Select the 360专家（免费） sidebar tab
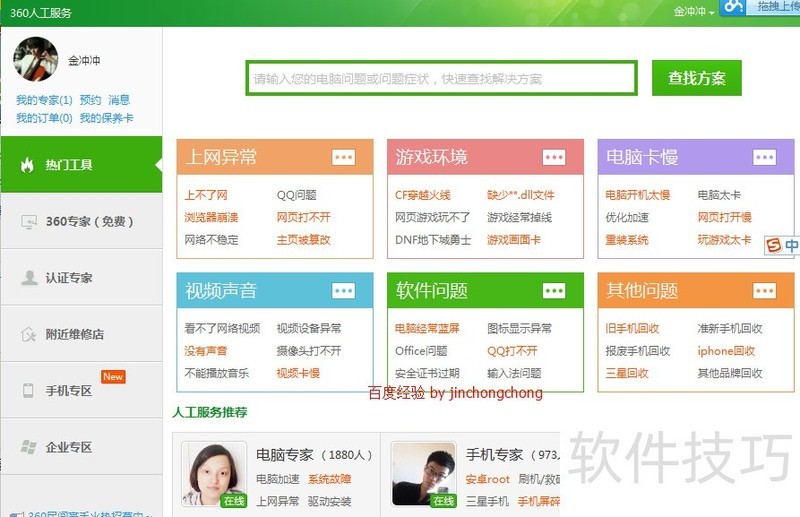 coord(82,221)
